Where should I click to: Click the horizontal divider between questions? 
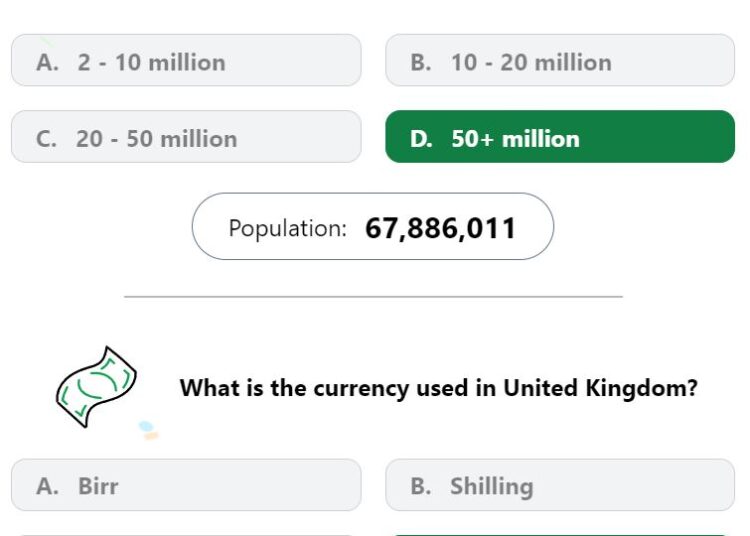pos(373,297)
